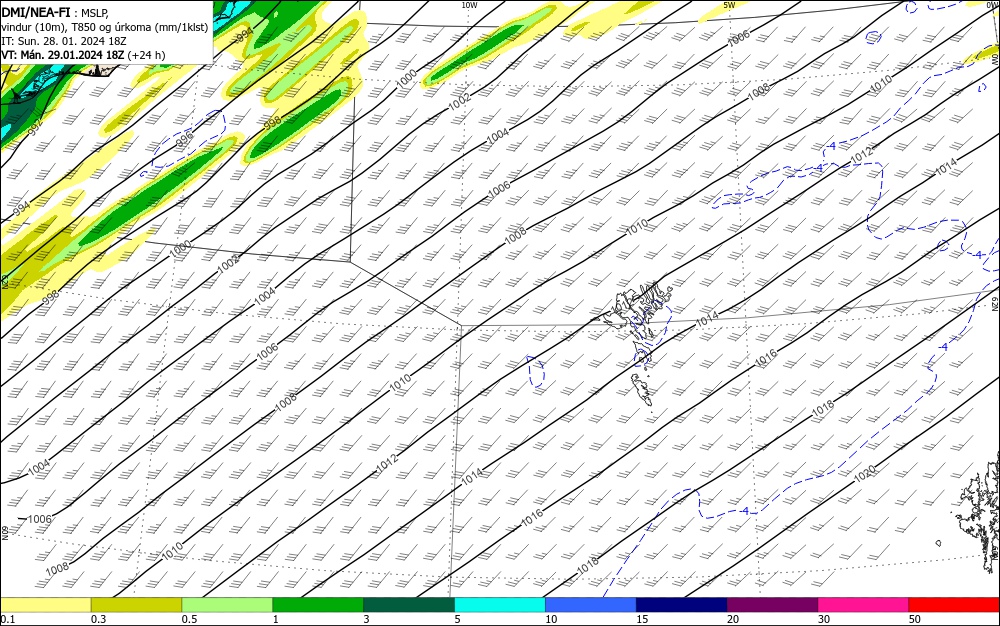Click the legend value "15"
The width and height of the screenshot is (1000, 626).
click(x=642, y=619)
